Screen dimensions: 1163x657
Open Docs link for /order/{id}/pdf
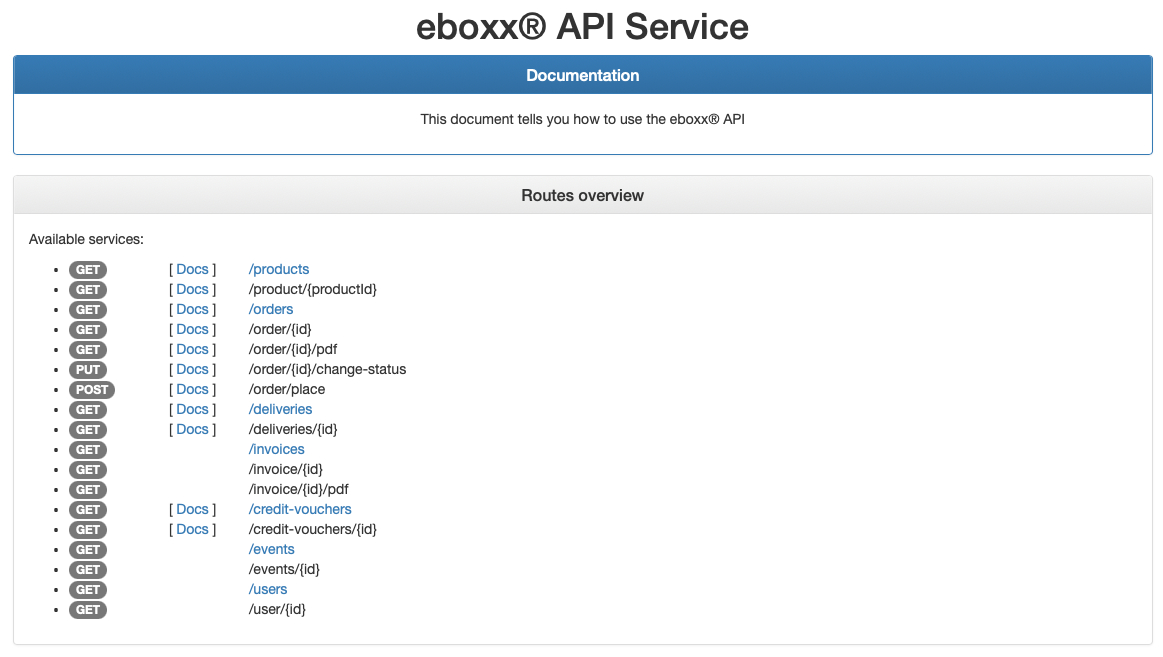pyautogui.click(x=192, y=349)
